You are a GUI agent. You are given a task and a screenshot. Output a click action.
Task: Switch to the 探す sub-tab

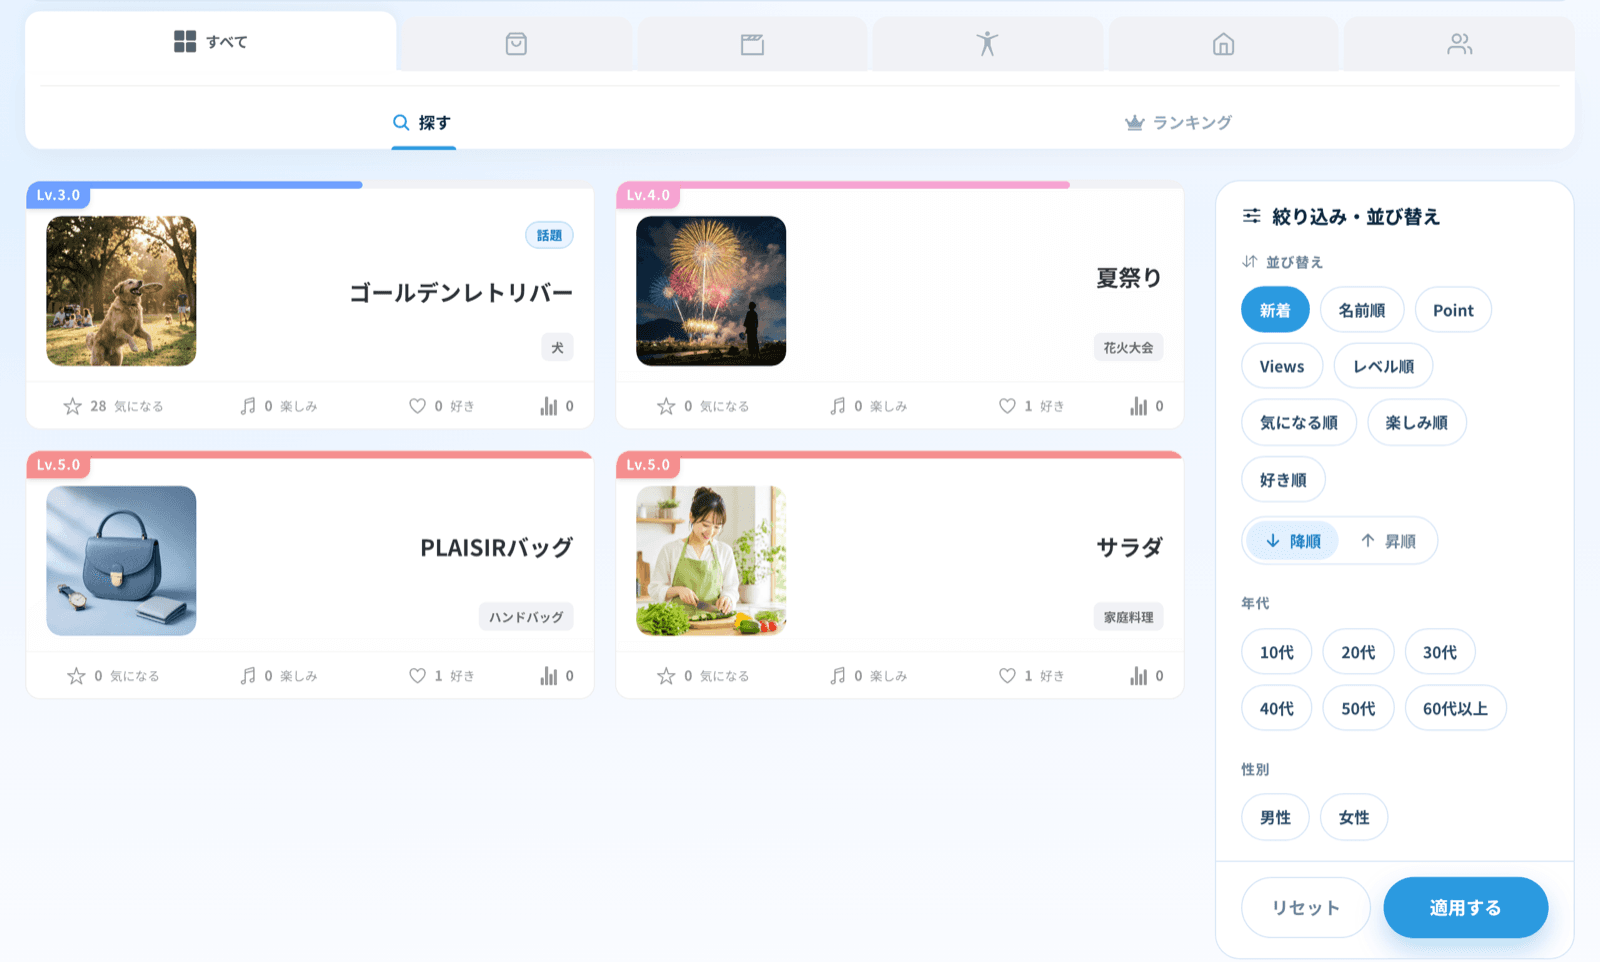pos(423,123)
